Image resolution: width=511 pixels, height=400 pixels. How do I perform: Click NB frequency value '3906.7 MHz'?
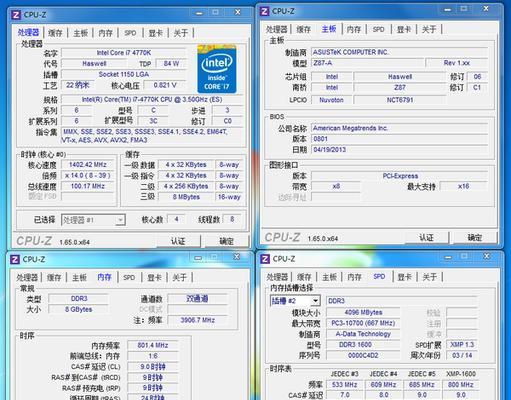[x=197, y=320]
